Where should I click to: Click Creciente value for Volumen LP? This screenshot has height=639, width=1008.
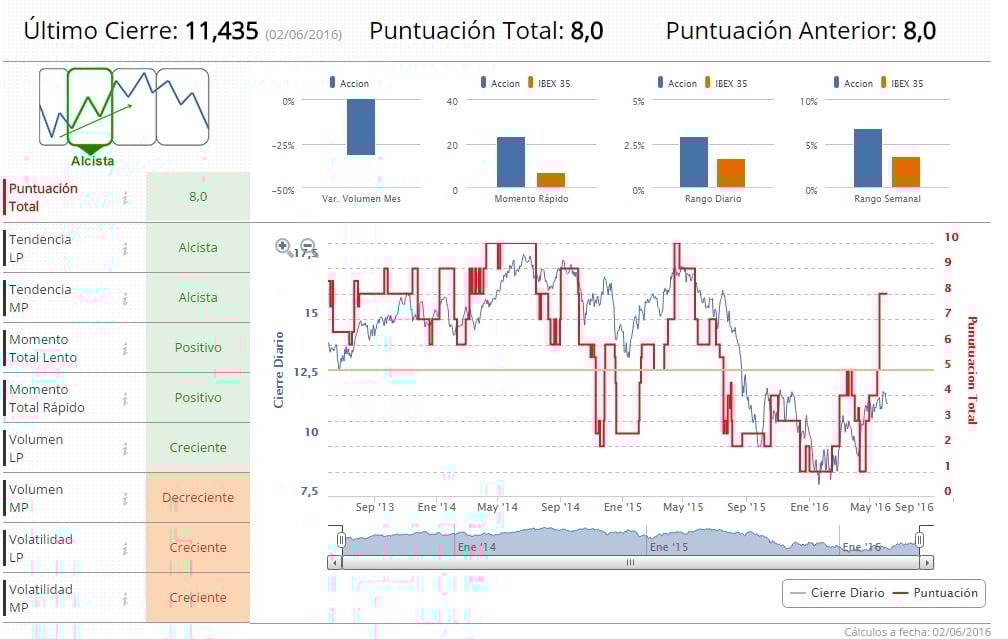pos(198,448)
